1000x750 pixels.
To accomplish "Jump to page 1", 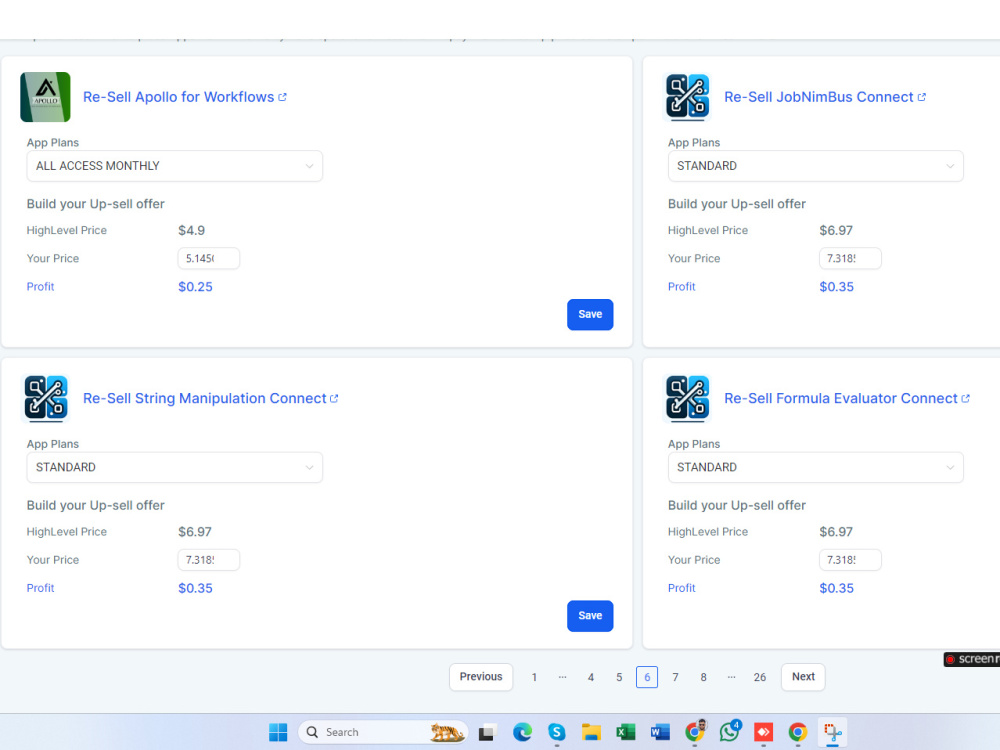I will pyautogui.click(x=534, y=677).
